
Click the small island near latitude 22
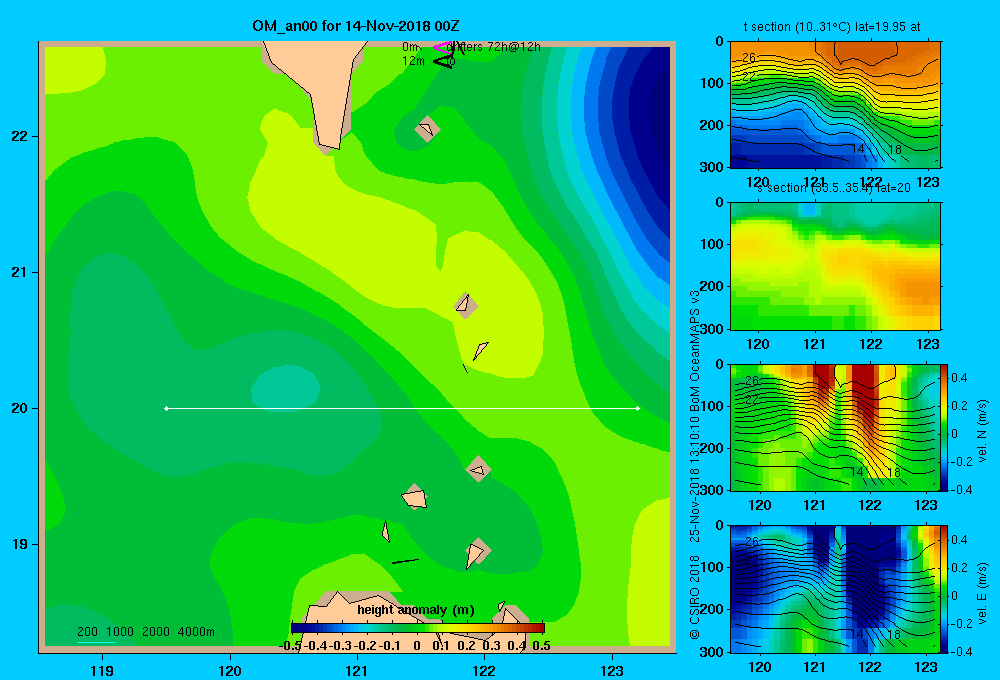(427, 129)
